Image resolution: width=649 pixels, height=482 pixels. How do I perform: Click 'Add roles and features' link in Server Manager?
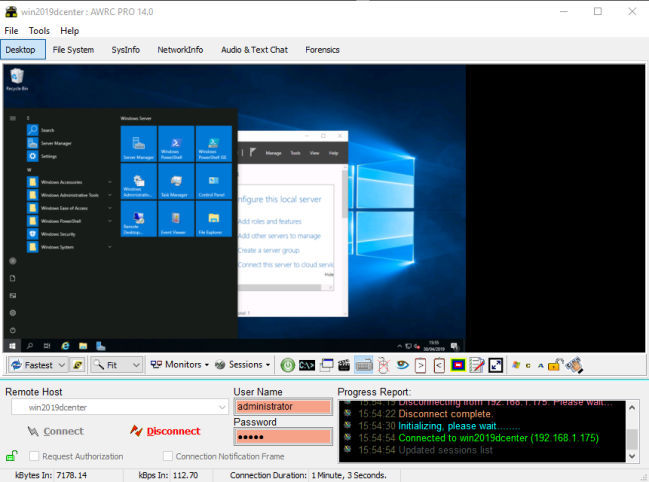tap(270, 221)
